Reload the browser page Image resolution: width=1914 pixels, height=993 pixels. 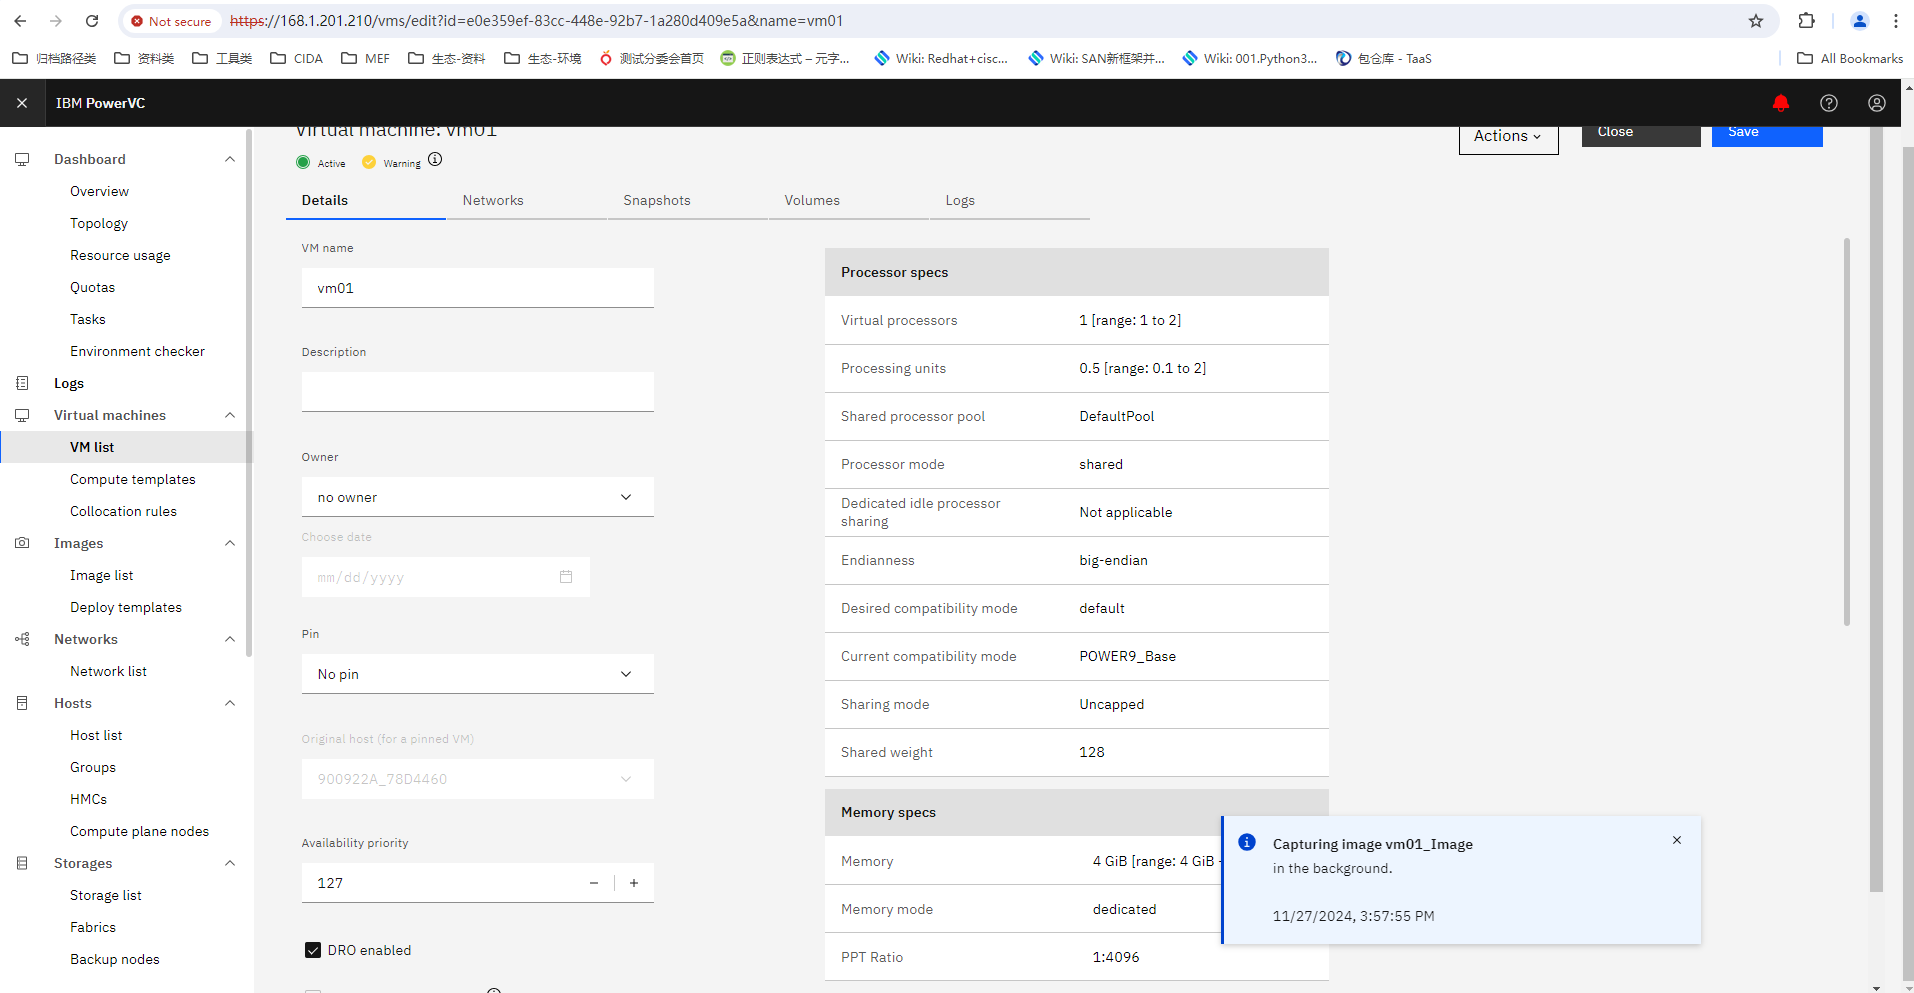coord(92,21)
